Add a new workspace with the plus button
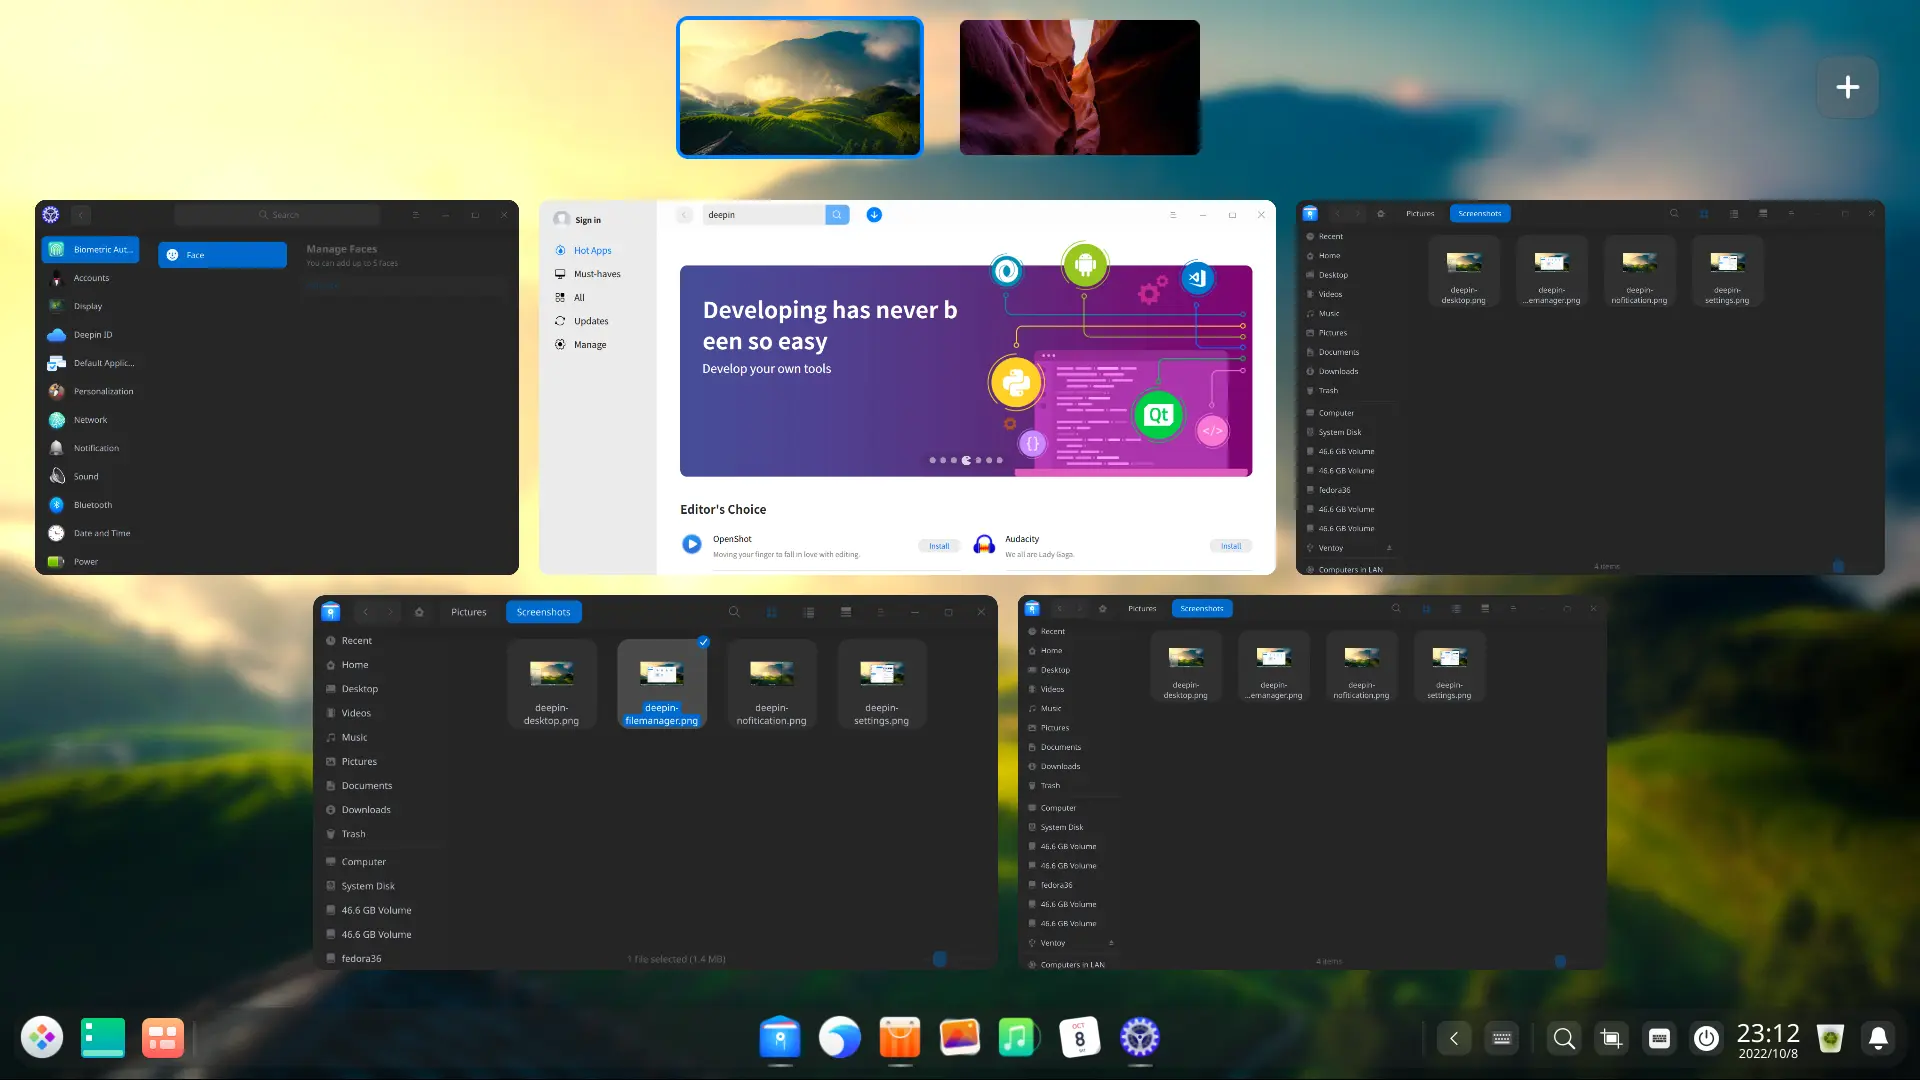Image resolution: width=1920 pixels, height=1080 pixels. [1847, 87]
